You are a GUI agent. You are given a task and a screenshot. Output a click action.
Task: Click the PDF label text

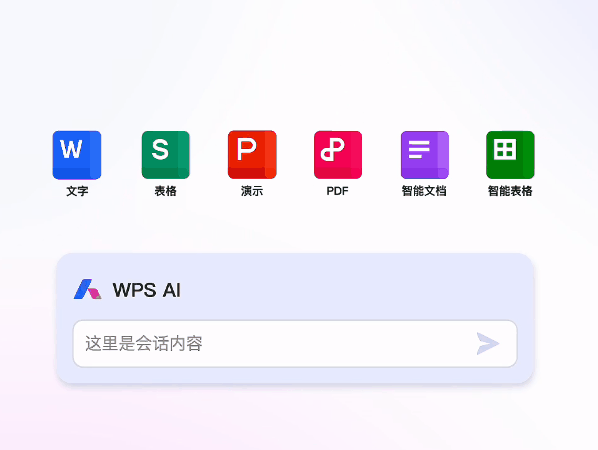tap(338, 191)
